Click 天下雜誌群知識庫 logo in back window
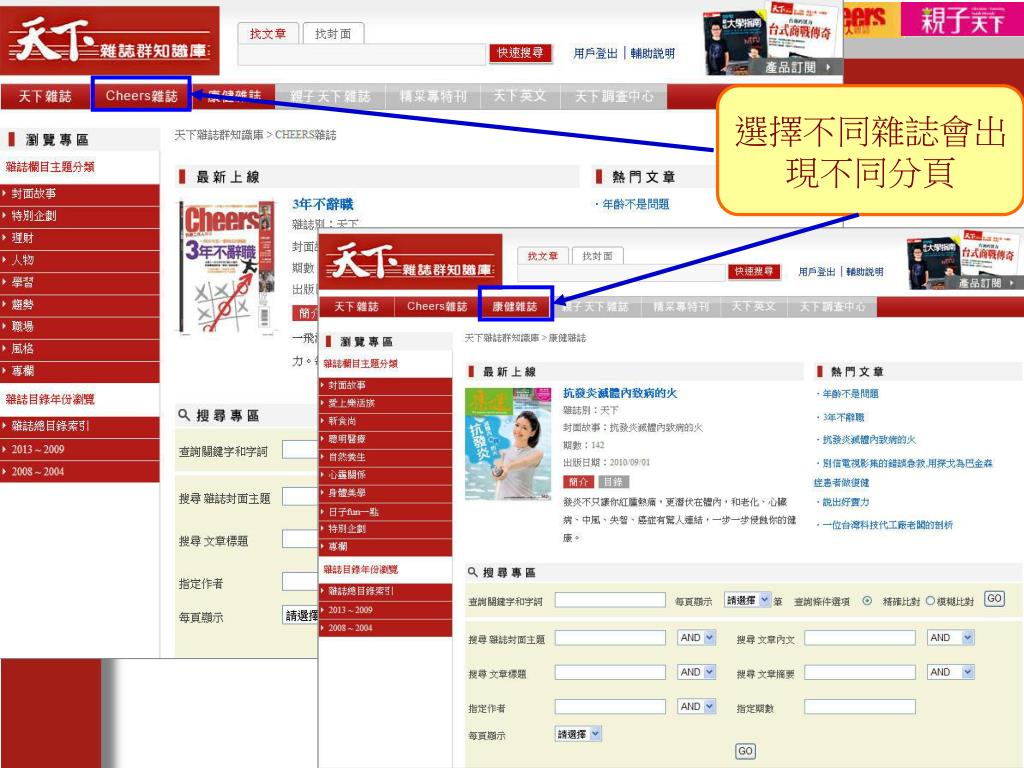 (110, 40)
